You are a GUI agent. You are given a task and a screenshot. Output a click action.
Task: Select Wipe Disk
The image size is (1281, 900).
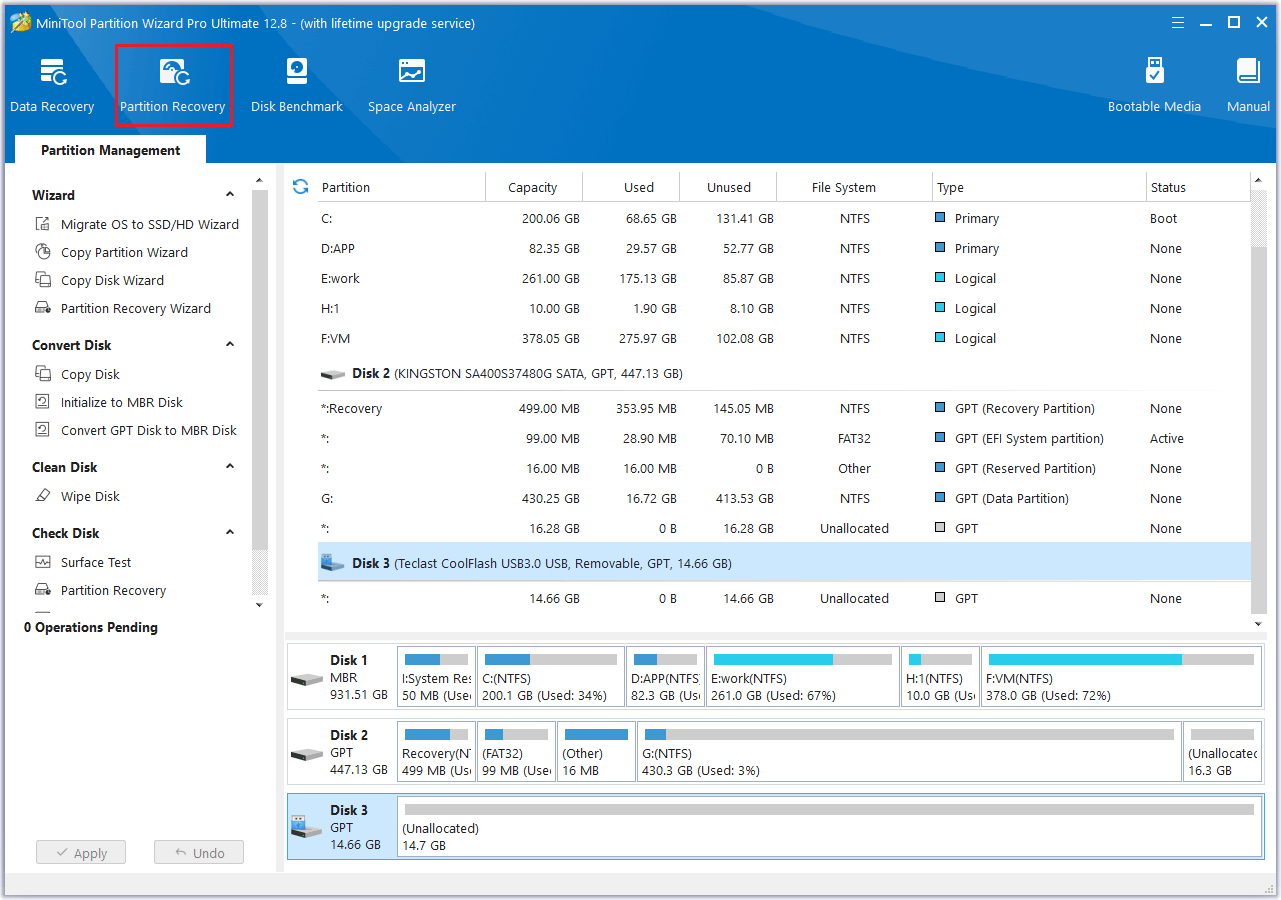[77, 496]
